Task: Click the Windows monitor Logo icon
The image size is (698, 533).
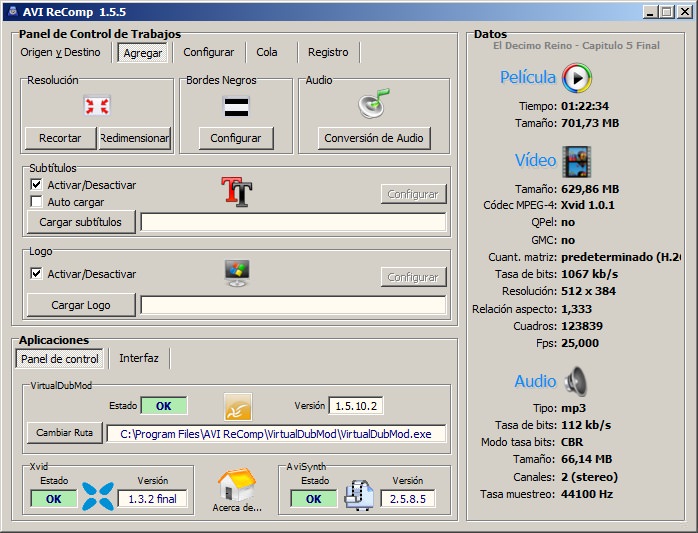Action: click(x=237, y=273)
